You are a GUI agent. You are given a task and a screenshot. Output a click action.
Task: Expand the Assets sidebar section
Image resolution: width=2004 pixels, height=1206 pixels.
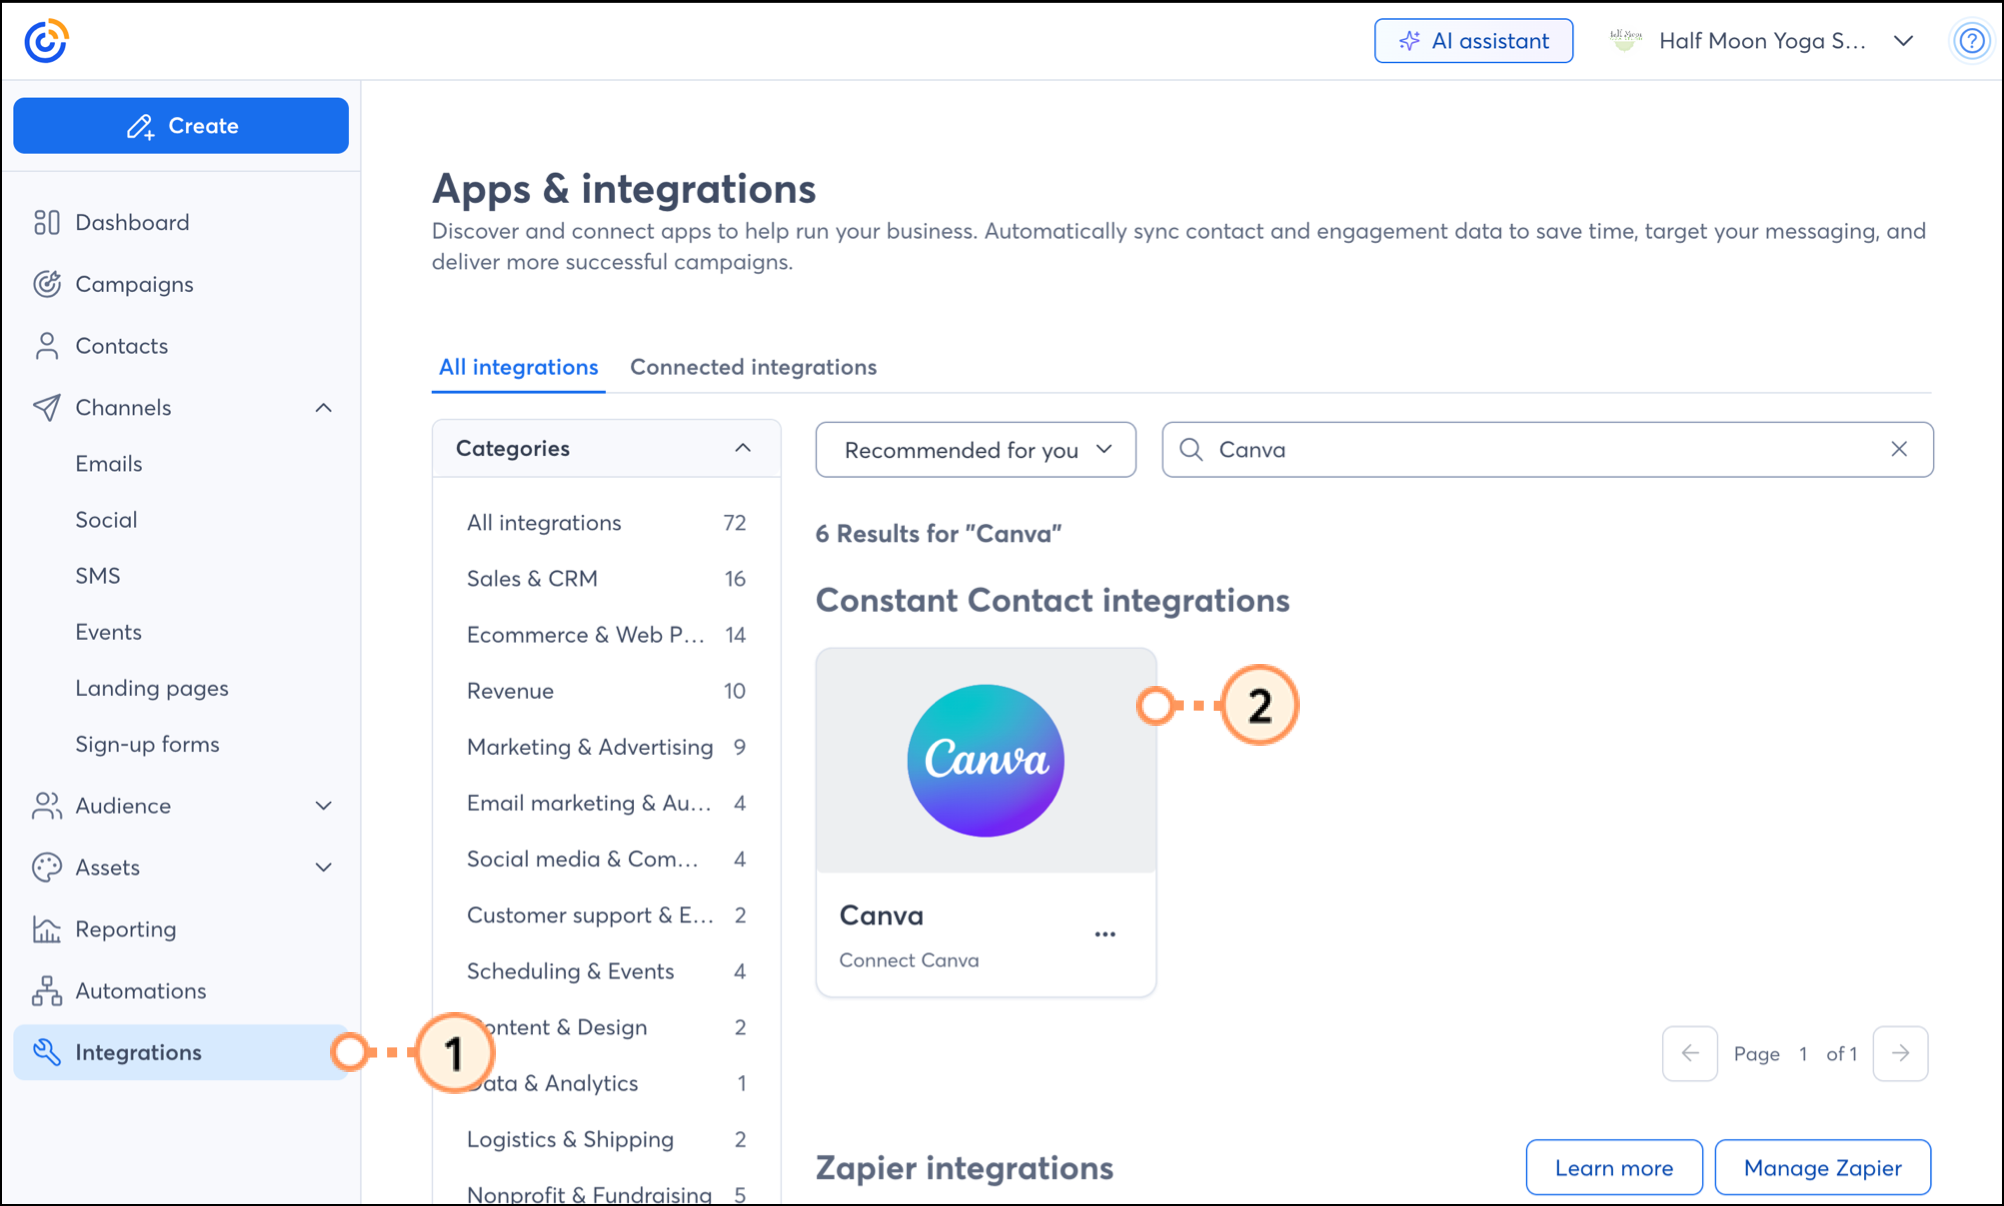[323, 867]
